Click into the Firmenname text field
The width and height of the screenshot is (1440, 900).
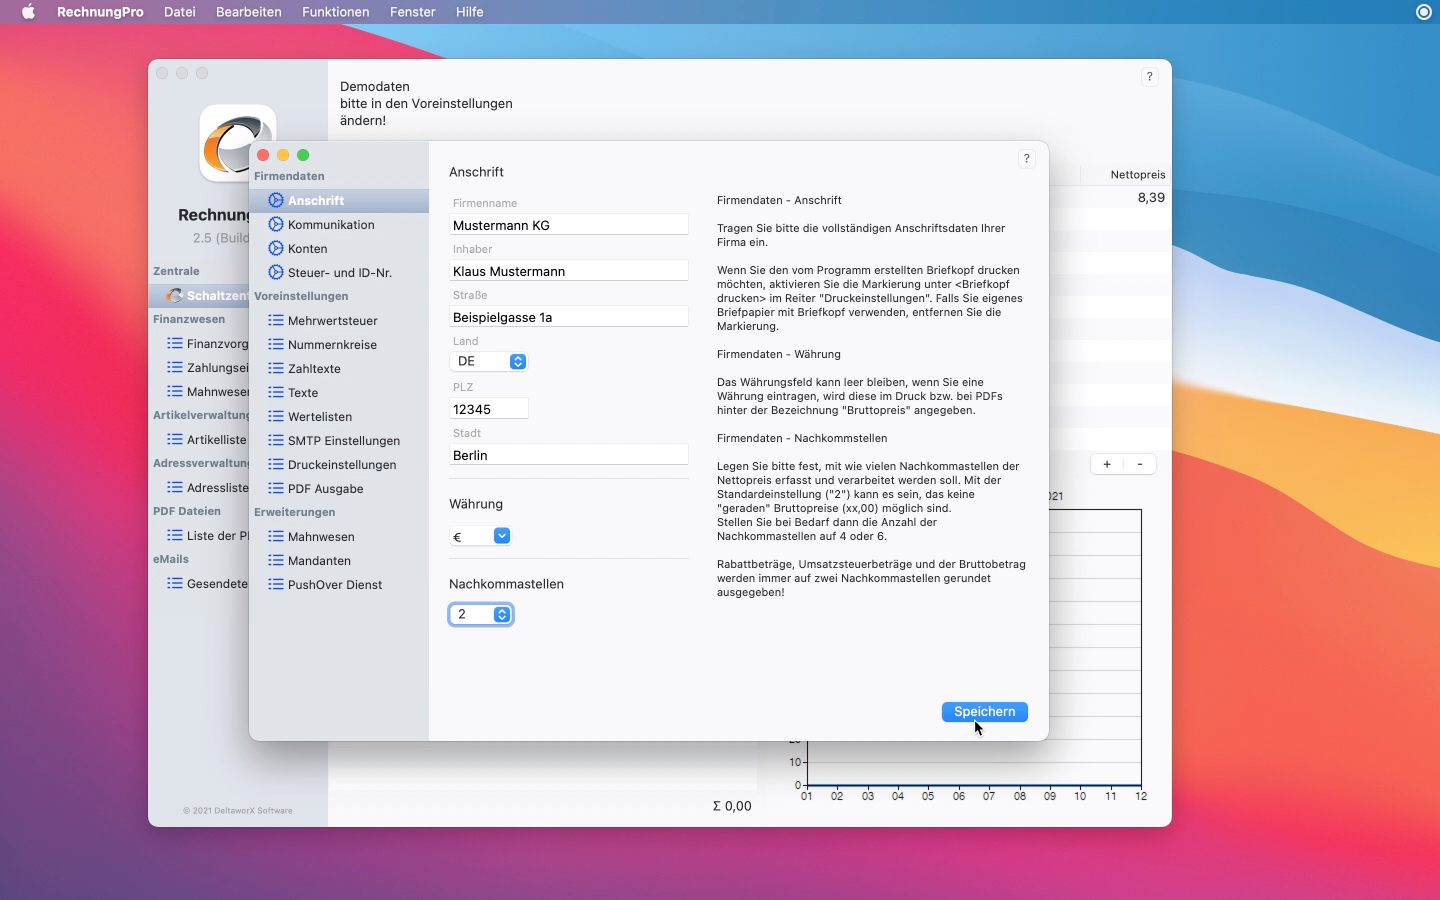coord(568,225)
